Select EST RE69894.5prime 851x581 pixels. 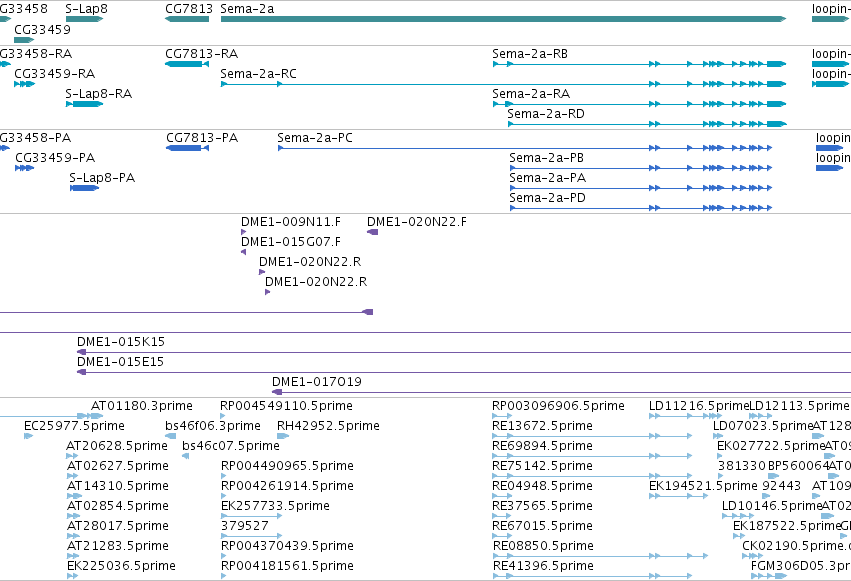tap(592, 456)
